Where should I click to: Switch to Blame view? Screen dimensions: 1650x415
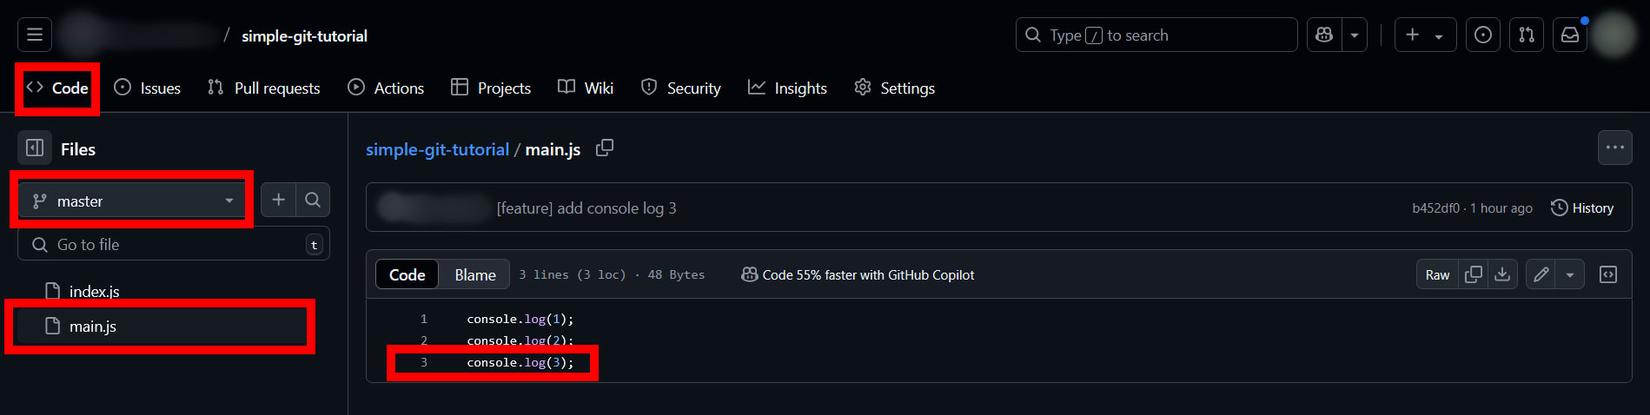click(x=475, y=275)
